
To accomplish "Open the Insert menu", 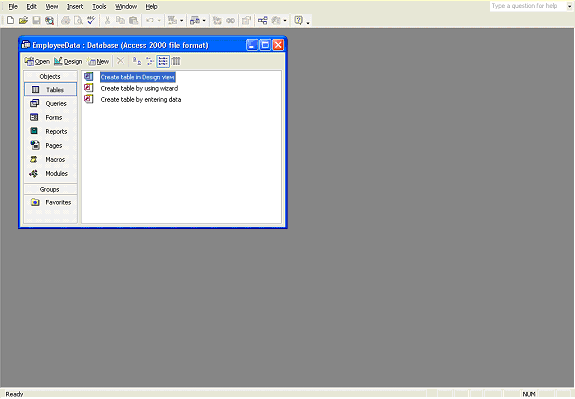I will pos(75,7).
